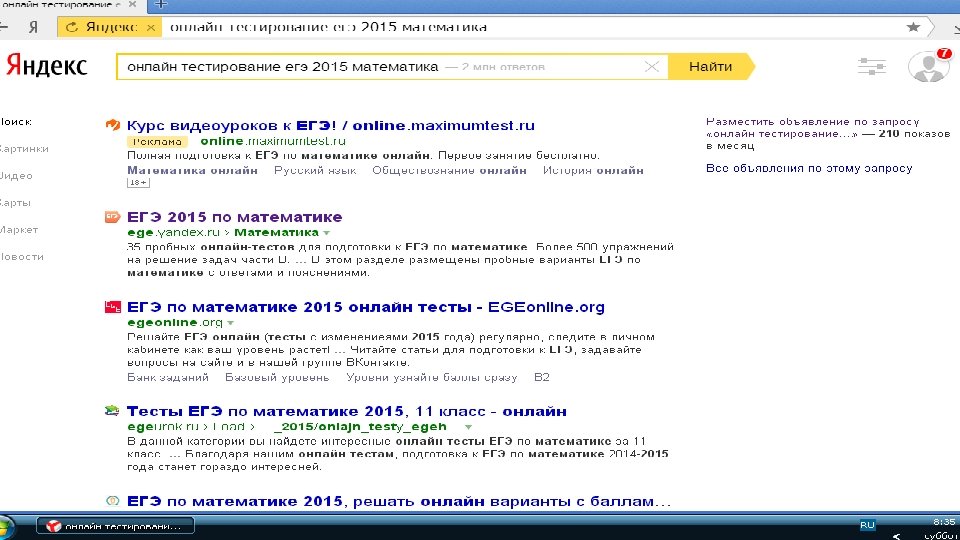
Task: Close the Яндекс chip in address bar
Action: click(151, 27)
